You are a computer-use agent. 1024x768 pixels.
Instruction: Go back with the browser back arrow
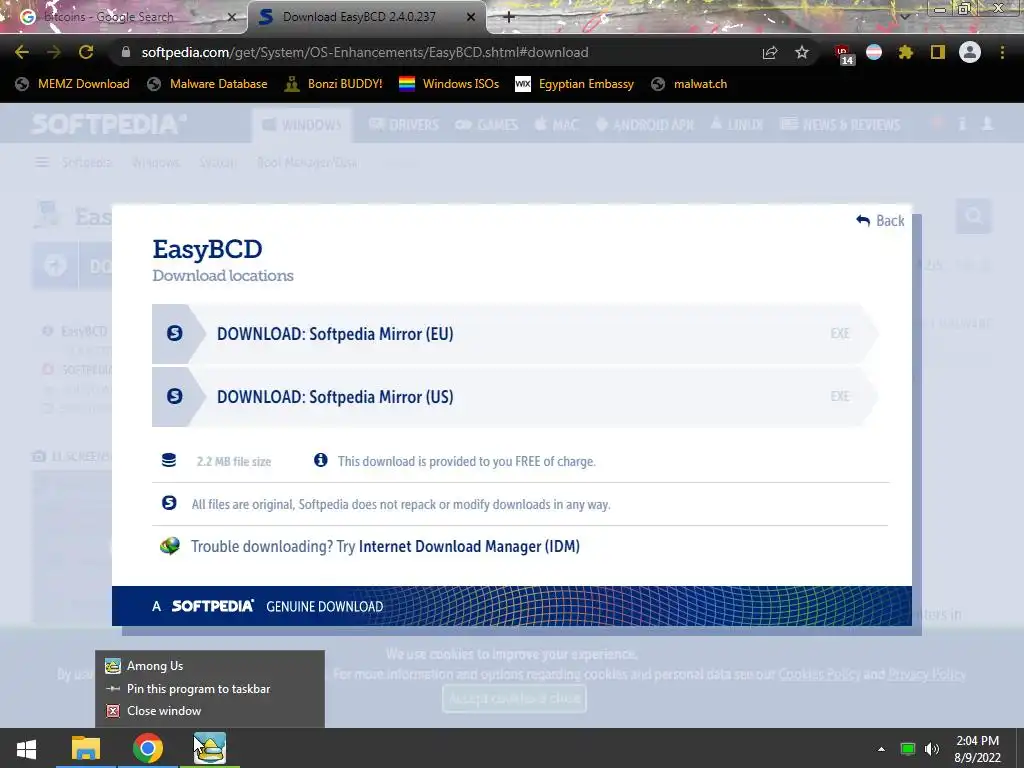[x=22, y=52]
